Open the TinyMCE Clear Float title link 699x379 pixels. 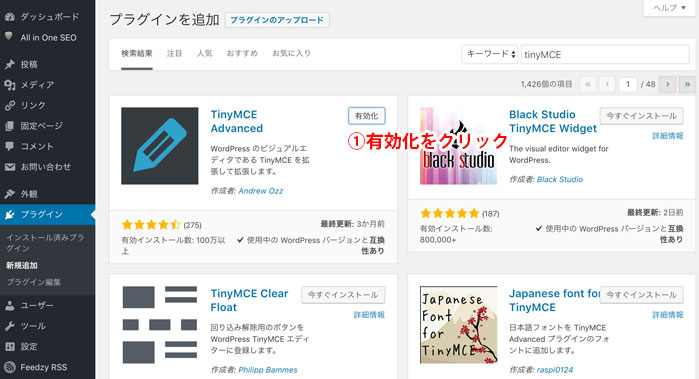tap(249, 301)
